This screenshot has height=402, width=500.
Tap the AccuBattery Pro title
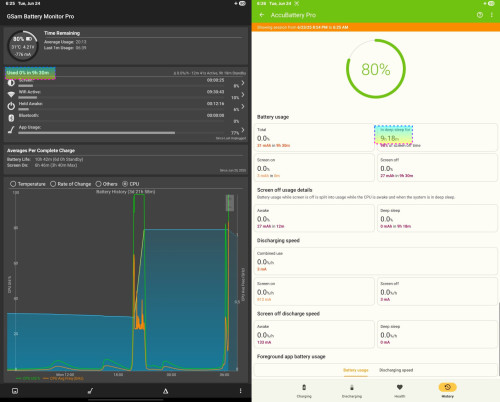(x=293, y=15)
